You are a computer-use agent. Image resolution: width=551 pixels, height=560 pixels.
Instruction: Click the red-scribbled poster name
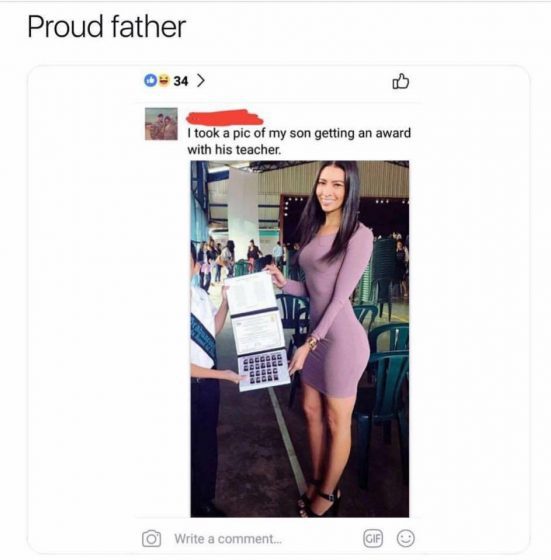click(x=225, y=118)
